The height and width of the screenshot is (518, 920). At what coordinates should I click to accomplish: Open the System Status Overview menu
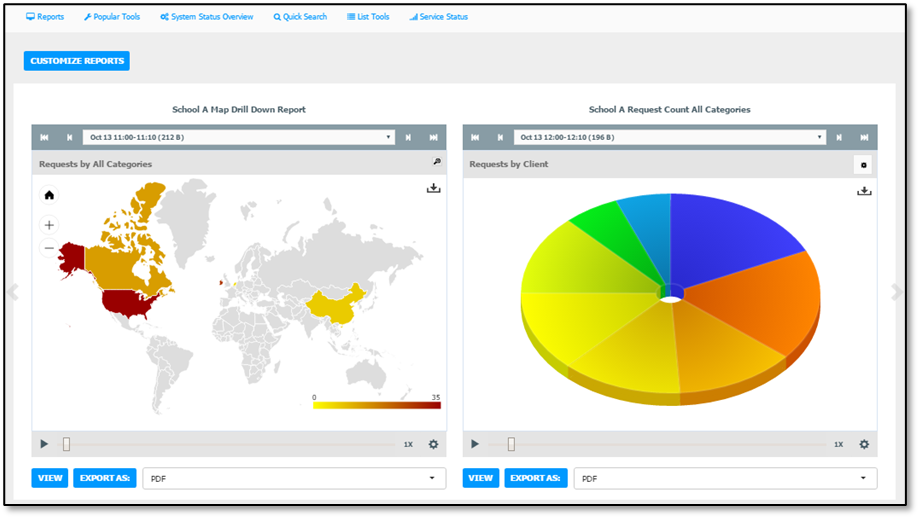pyautogui.click(x=207, y=17)
